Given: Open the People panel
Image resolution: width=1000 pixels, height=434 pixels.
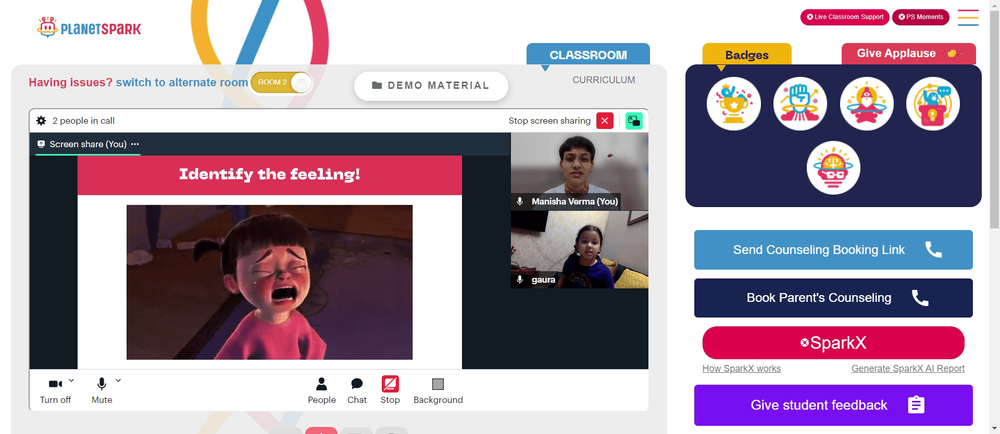Looking at the screenshot, I should [321, 391].
